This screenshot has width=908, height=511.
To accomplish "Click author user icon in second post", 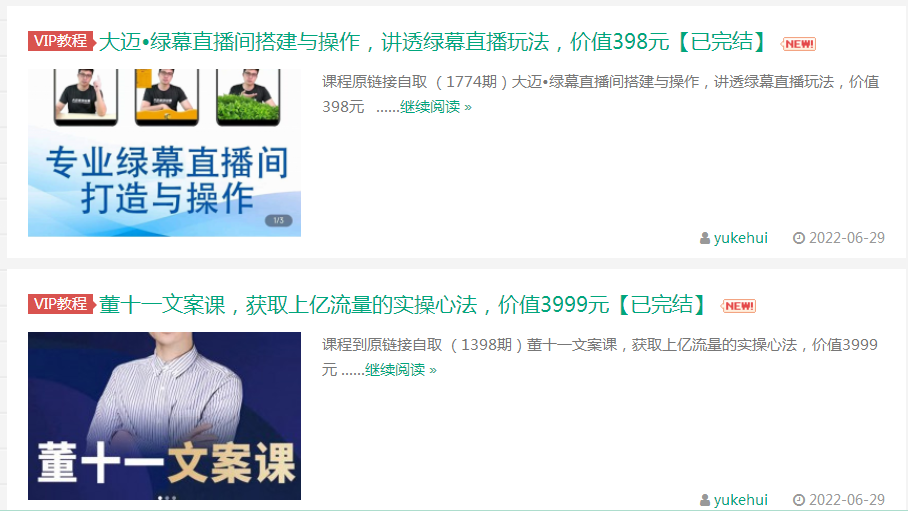I will tap(705, 500).
